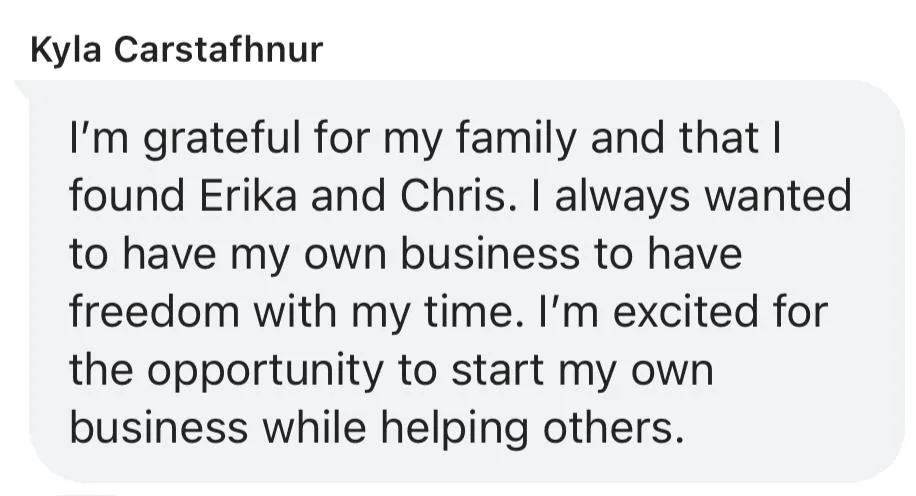Tap the word others ending the message

coord(613,428)
